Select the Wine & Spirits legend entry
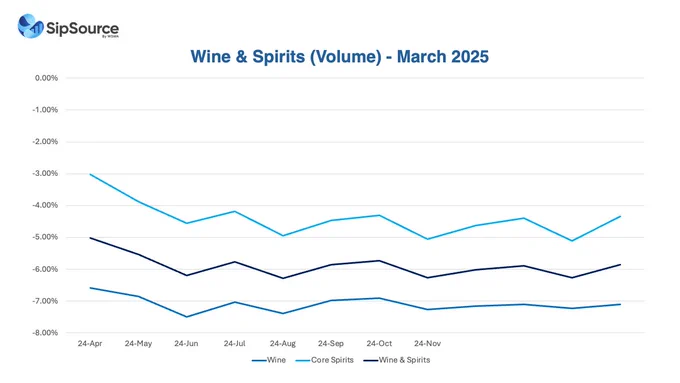The height and width of the screenshot is (383, 680). pos(396,360)
